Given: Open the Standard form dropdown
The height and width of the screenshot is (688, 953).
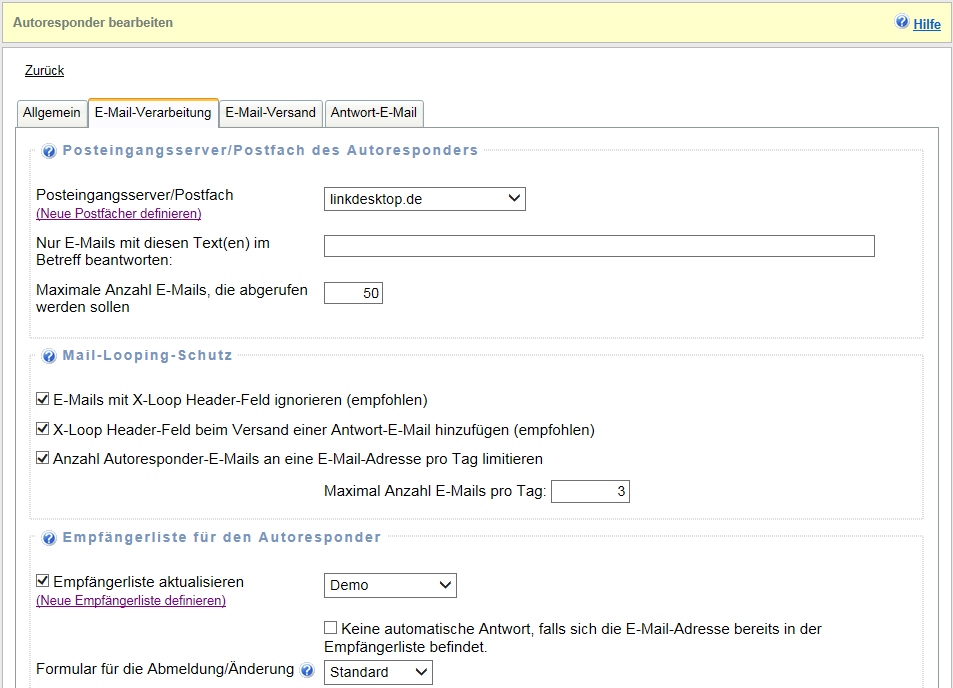Looking at the screenshot, I should coord(378,672).
